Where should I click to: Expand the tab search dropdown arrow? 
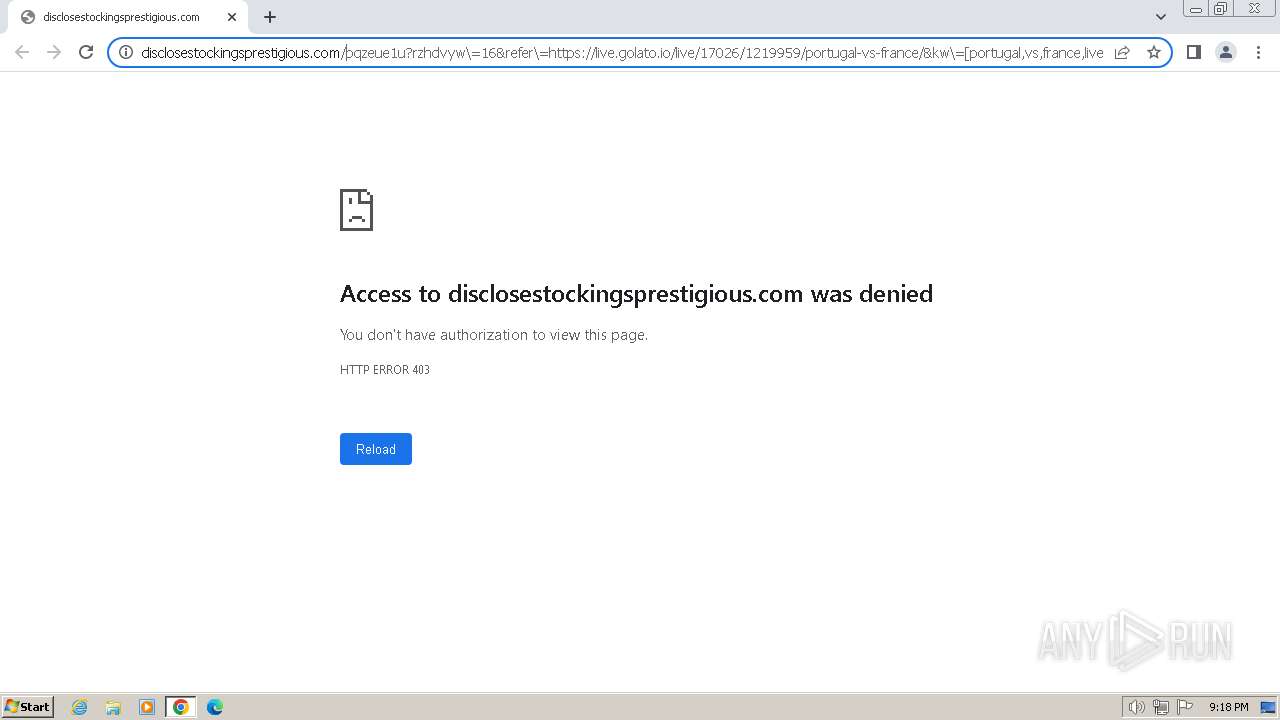tap(1160, 17)
